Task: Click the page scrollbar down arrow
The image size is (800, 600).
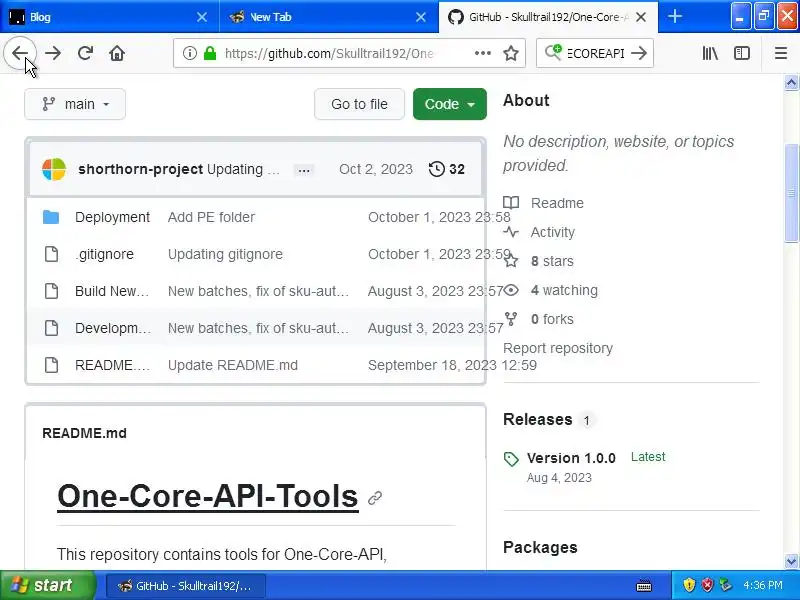Action: click(791, 561)
